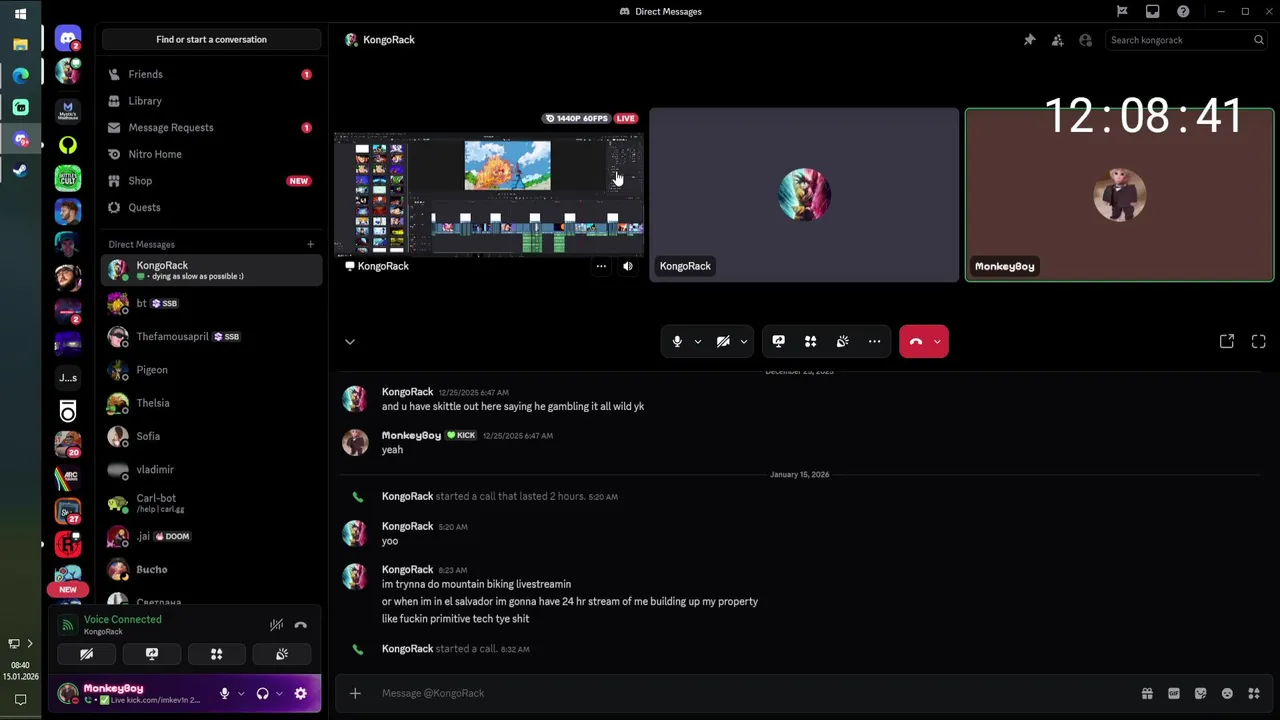Open Message Requests
The height and width of the screenshot is (720, 1280).
[211, 128]
